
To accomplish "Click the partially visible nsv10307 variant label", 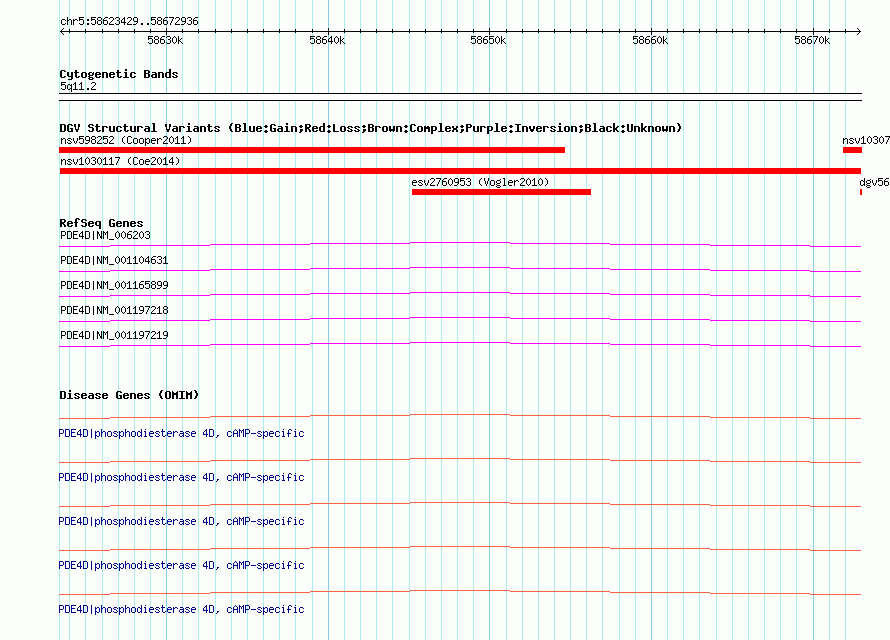I will (866, 140).
